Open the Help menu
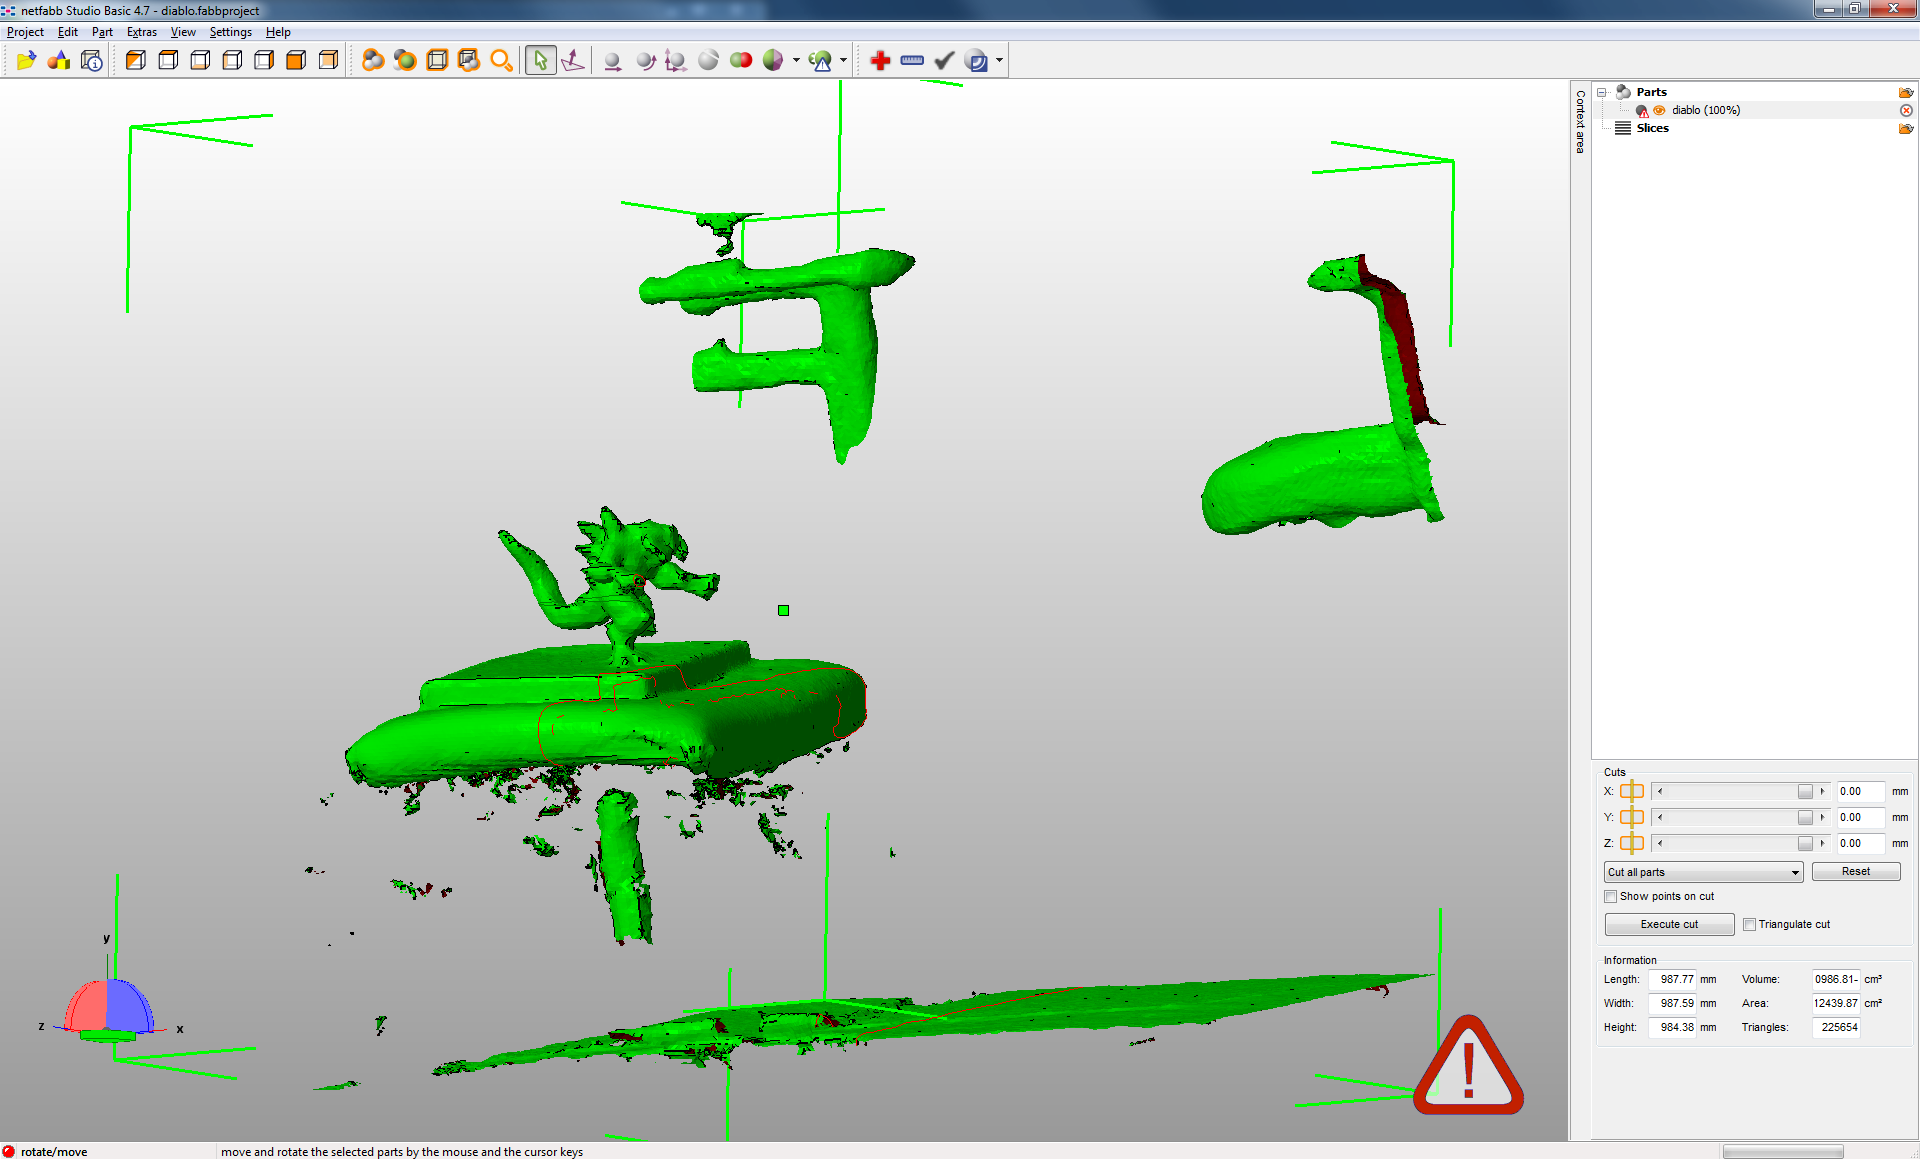 tap(278, 32)
